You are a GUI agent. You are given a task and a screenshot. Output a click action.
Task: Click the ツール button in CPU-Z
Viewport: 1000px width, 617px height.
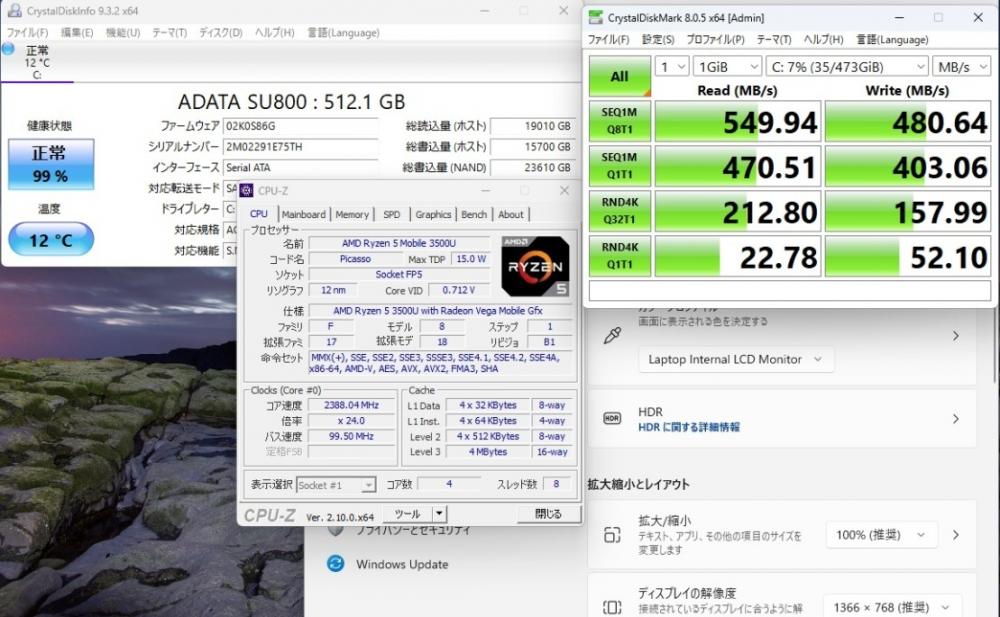tap(407, 514)
